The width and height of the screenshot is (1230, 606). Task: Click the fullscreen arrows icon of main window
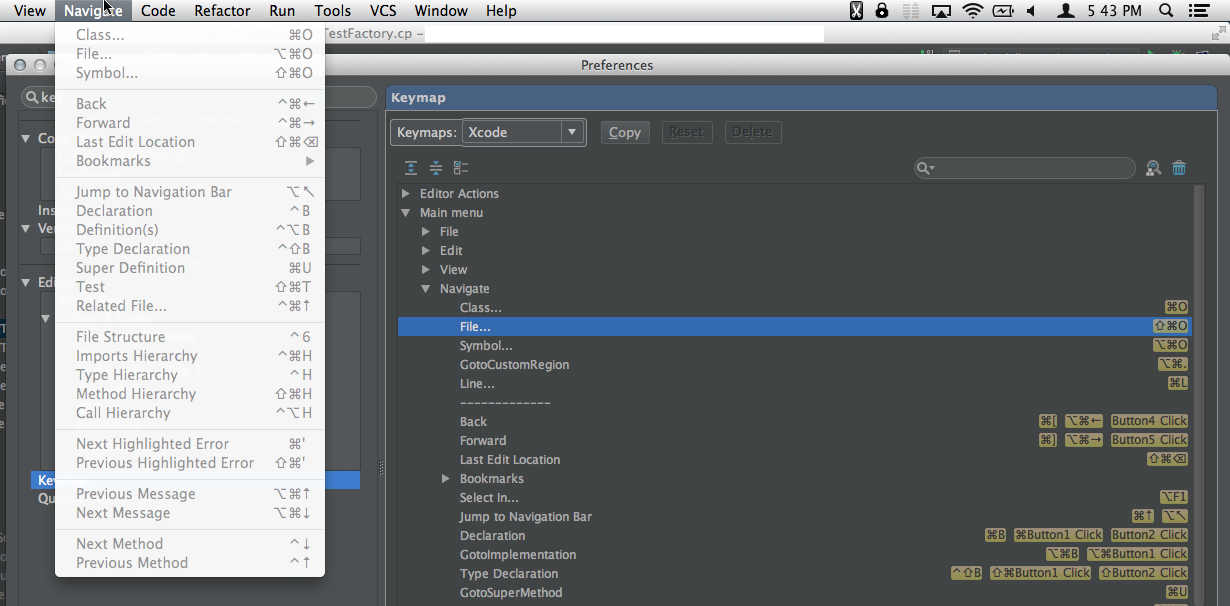(x=1217, y=33)
